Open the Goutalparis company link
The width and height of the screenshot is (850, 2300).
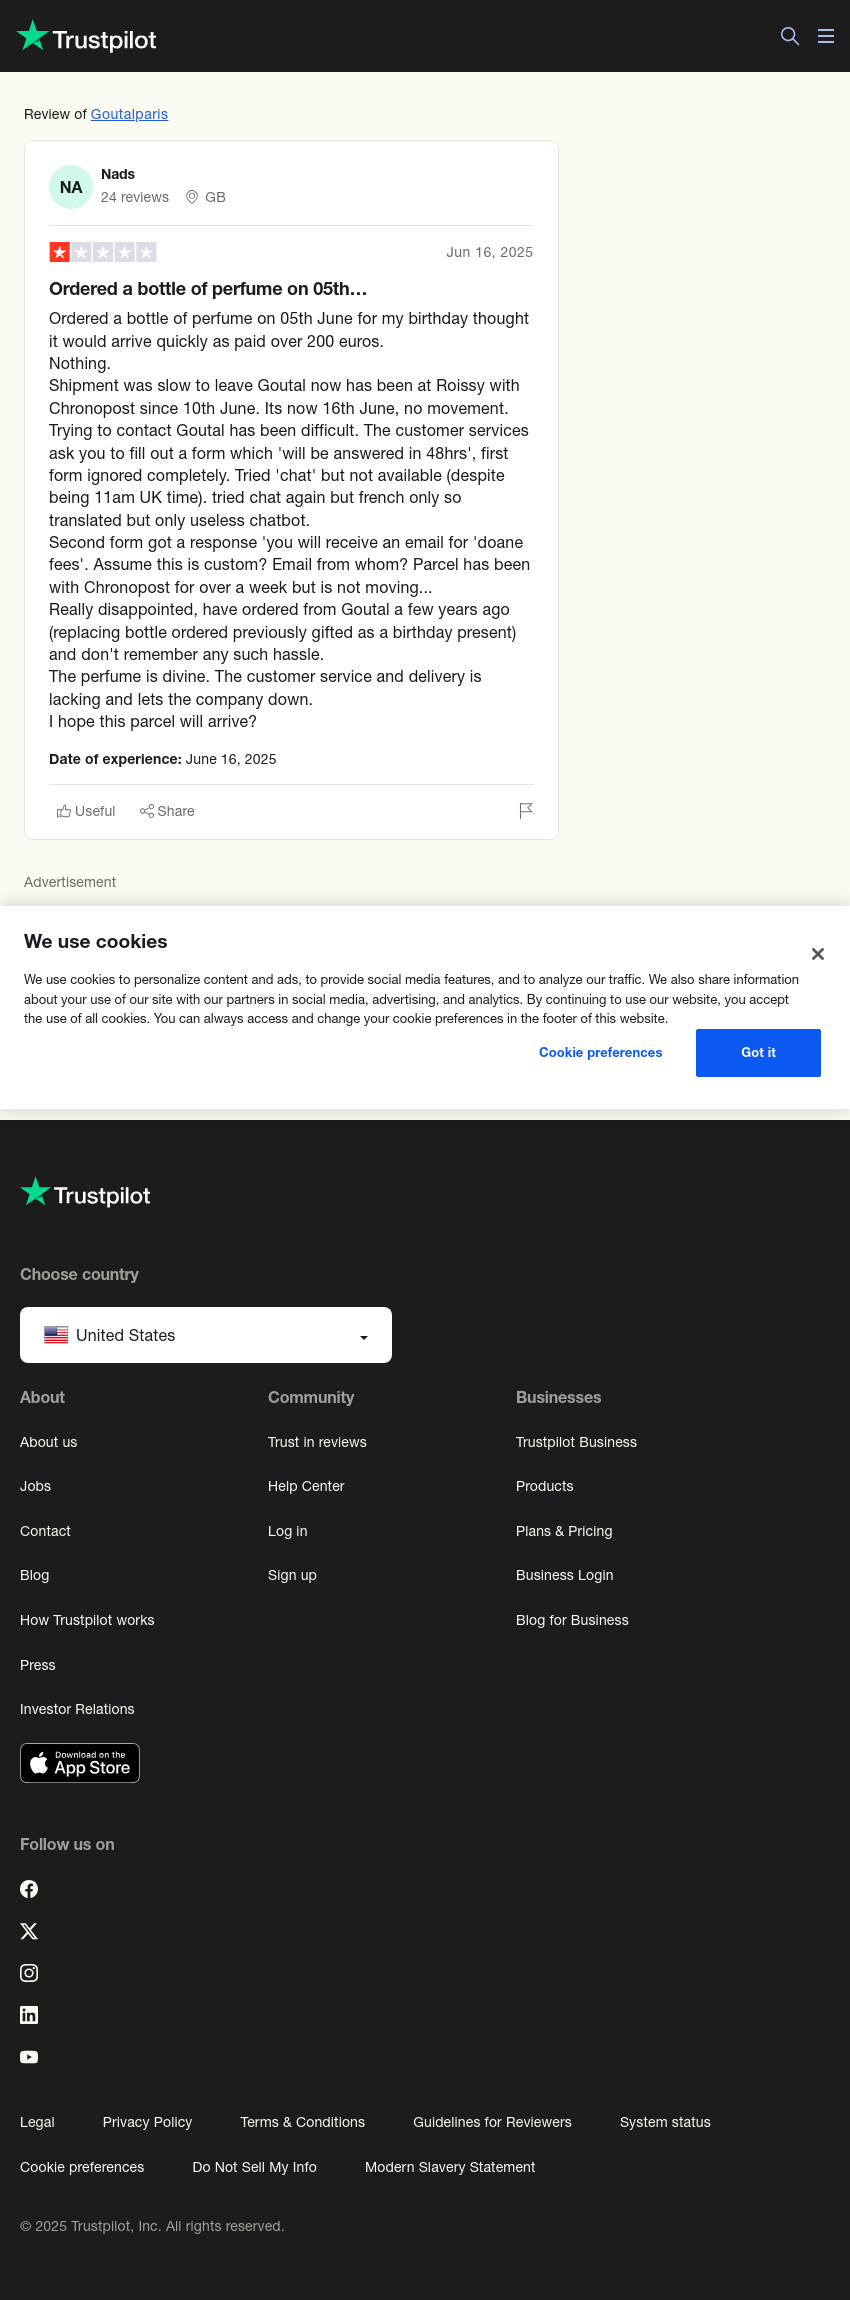(x=129, y=114)
